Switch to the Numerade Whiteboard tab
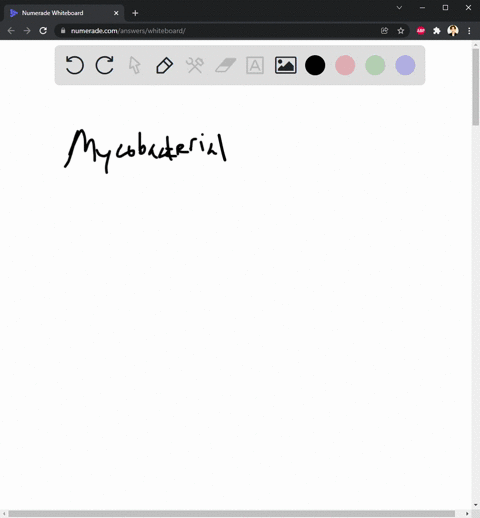 pyautogui.click(x=64, y=13)
